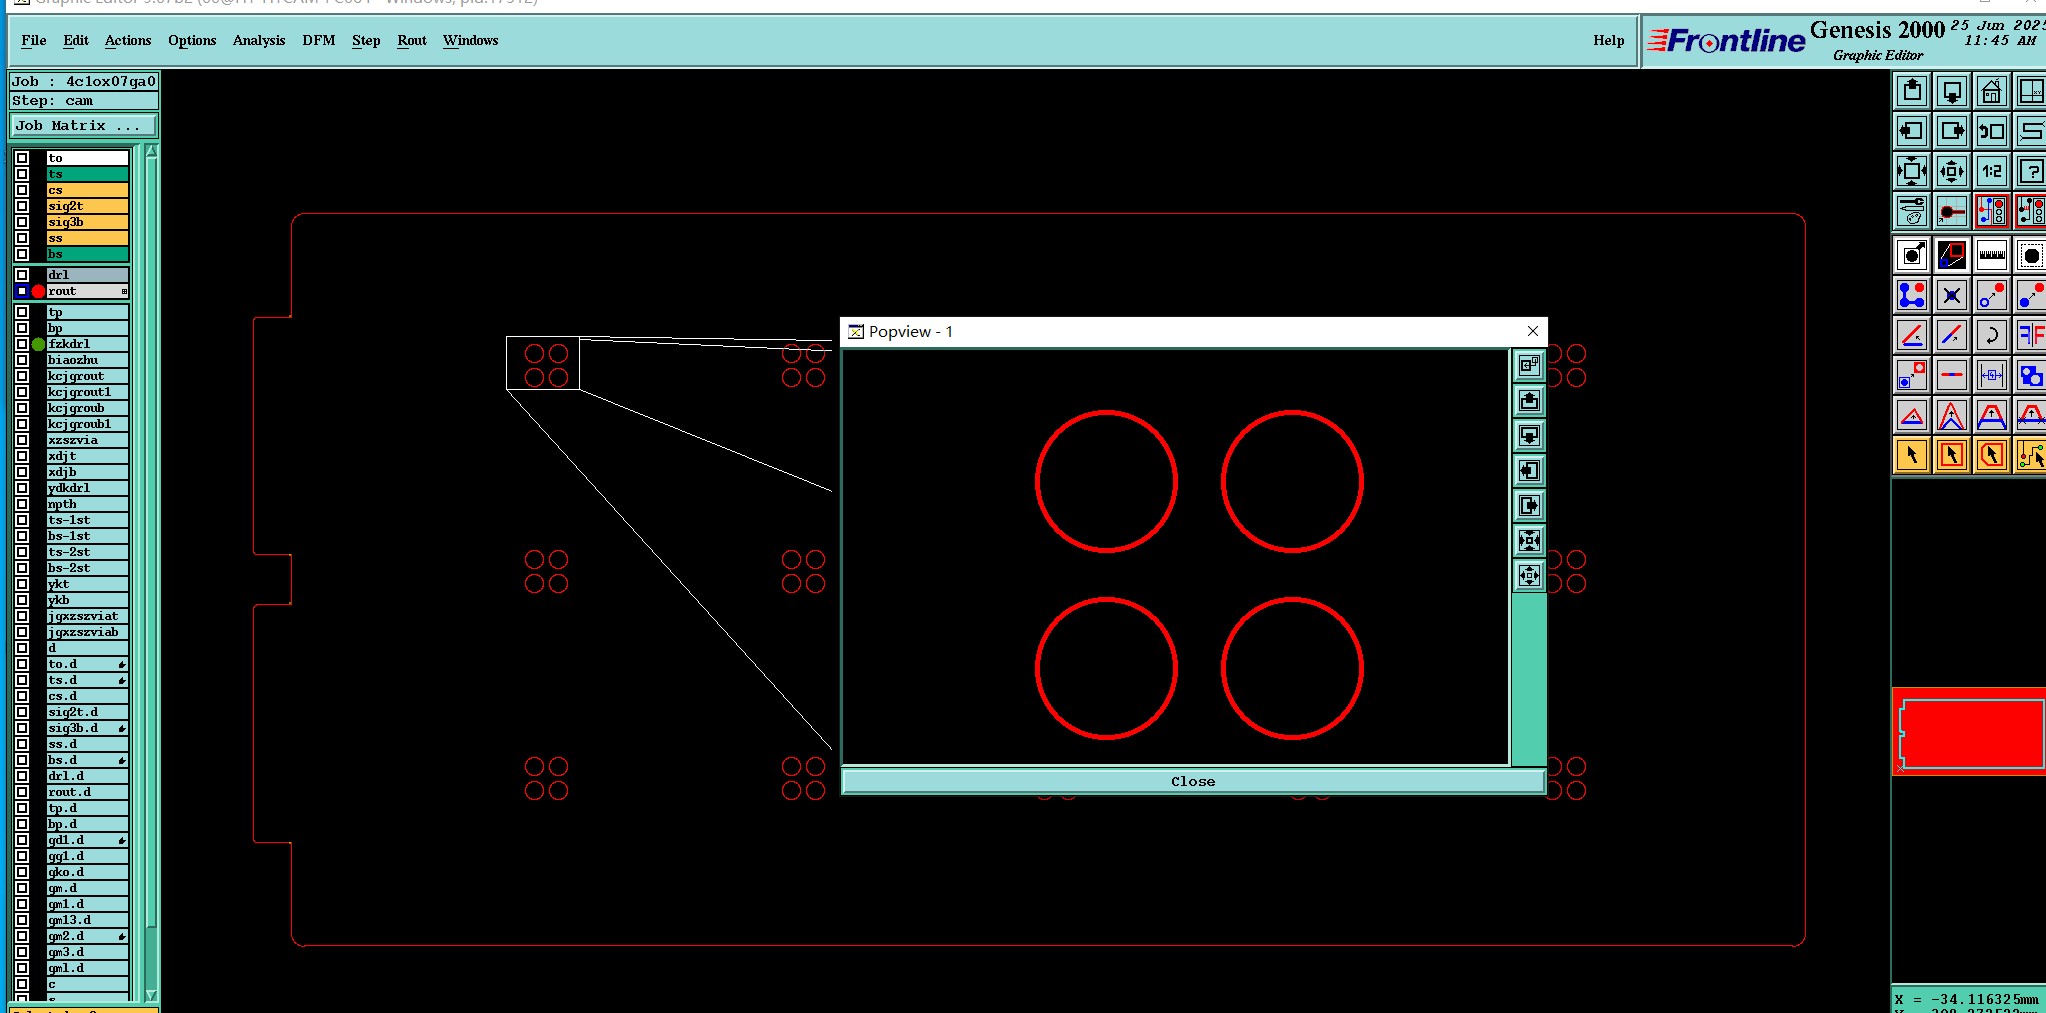Viewport: 2046px width, 1013px height.
Task: Click the pan right icon in right toolbar
Action: 1952,131
